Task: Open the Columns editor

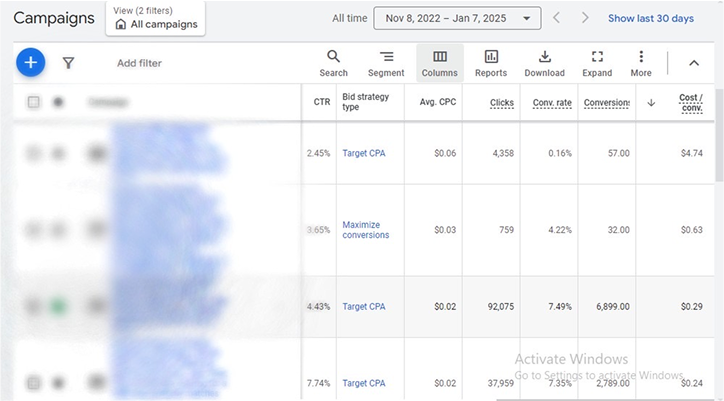Action: (x=439, y=63)
